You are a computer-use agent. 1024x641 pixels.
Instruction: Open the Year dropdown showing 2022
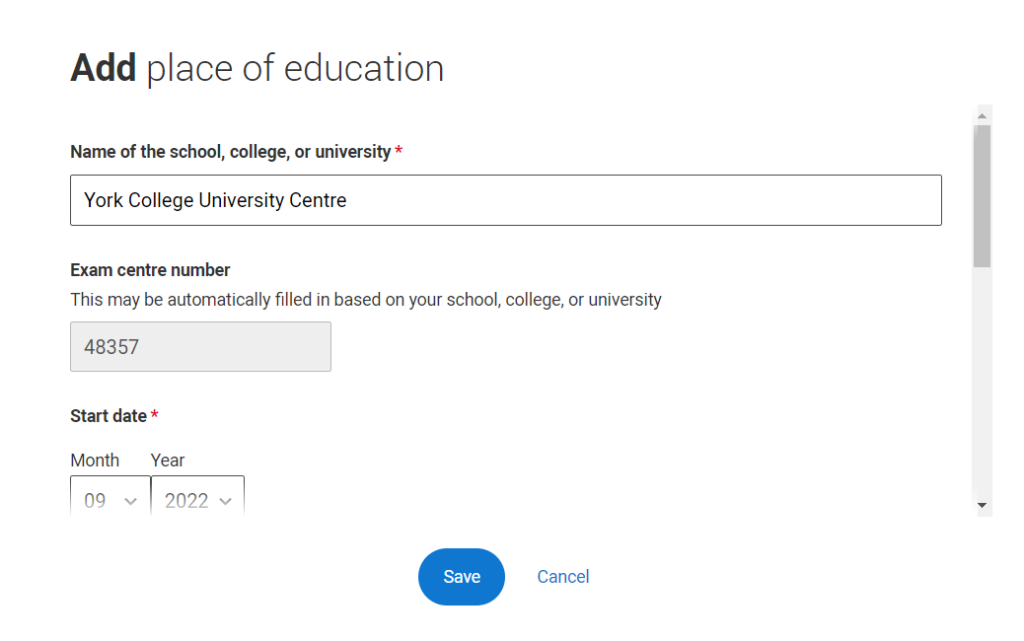pos(198,496)
